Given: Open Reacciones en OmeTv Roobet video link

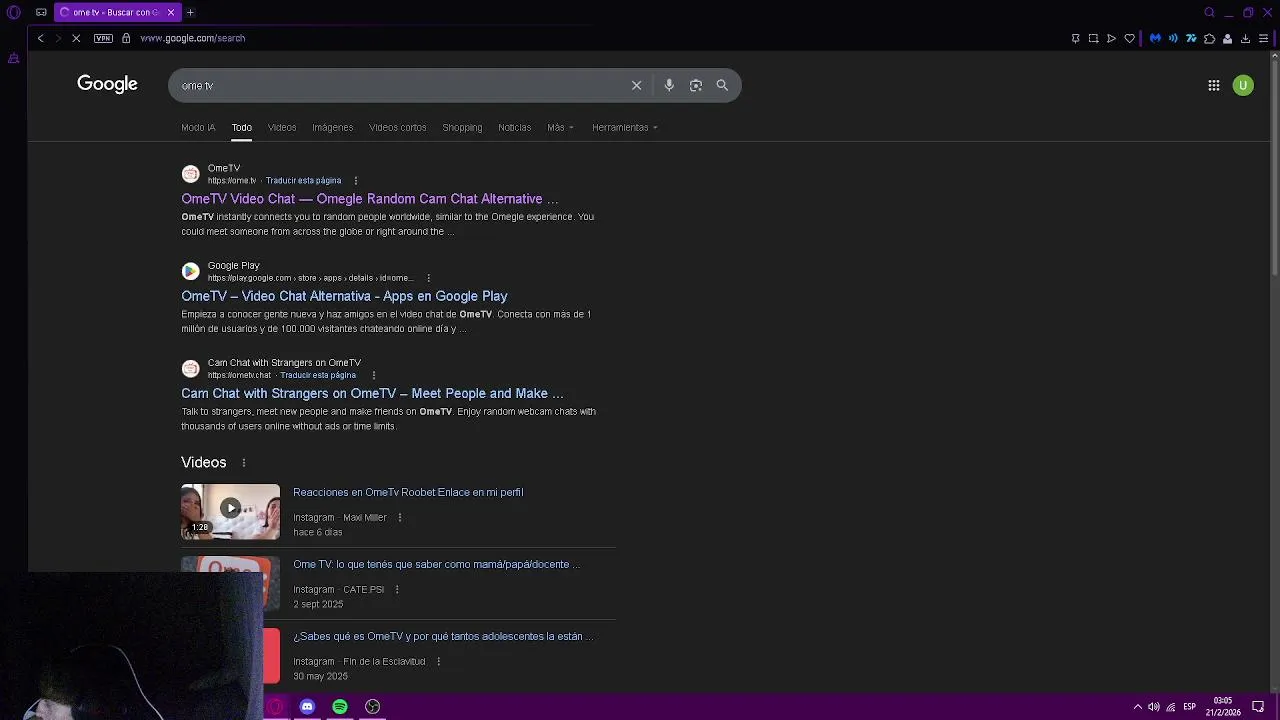Looking at the screenshot, I should tap(408, 492).
